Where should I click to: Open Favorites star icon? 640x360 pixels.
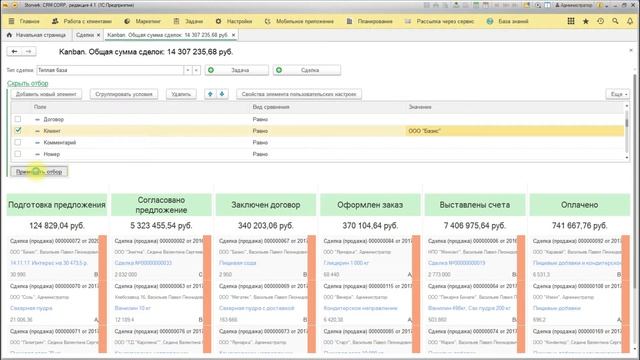586,21
